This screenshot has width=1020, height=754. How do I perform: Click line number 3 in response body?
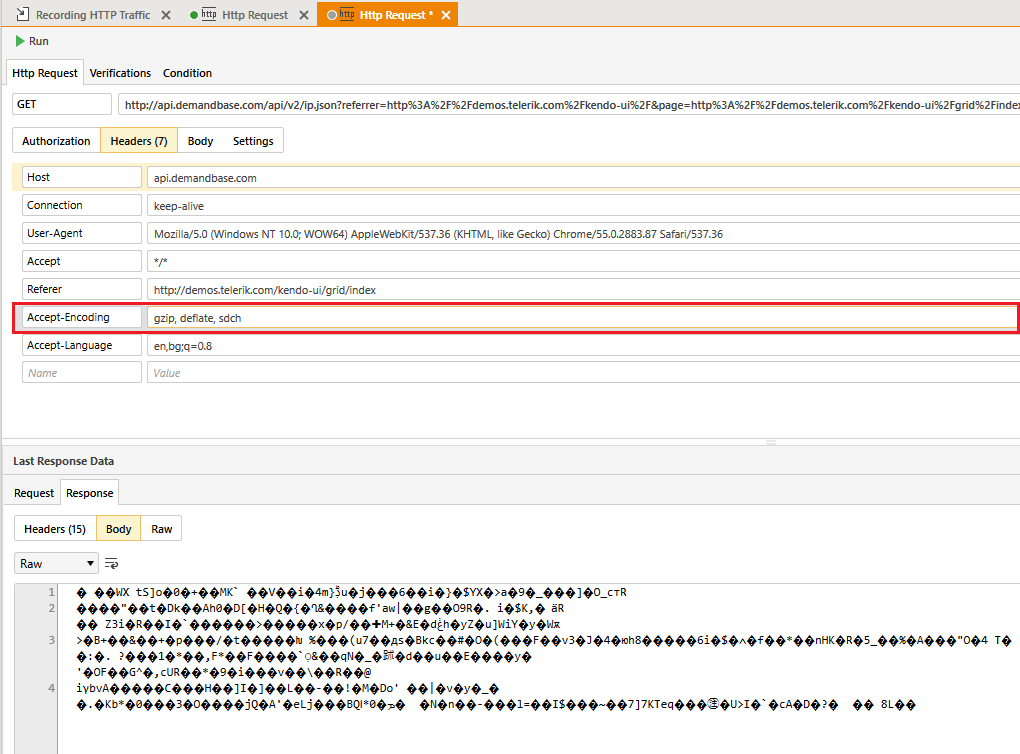coord(51,640)
